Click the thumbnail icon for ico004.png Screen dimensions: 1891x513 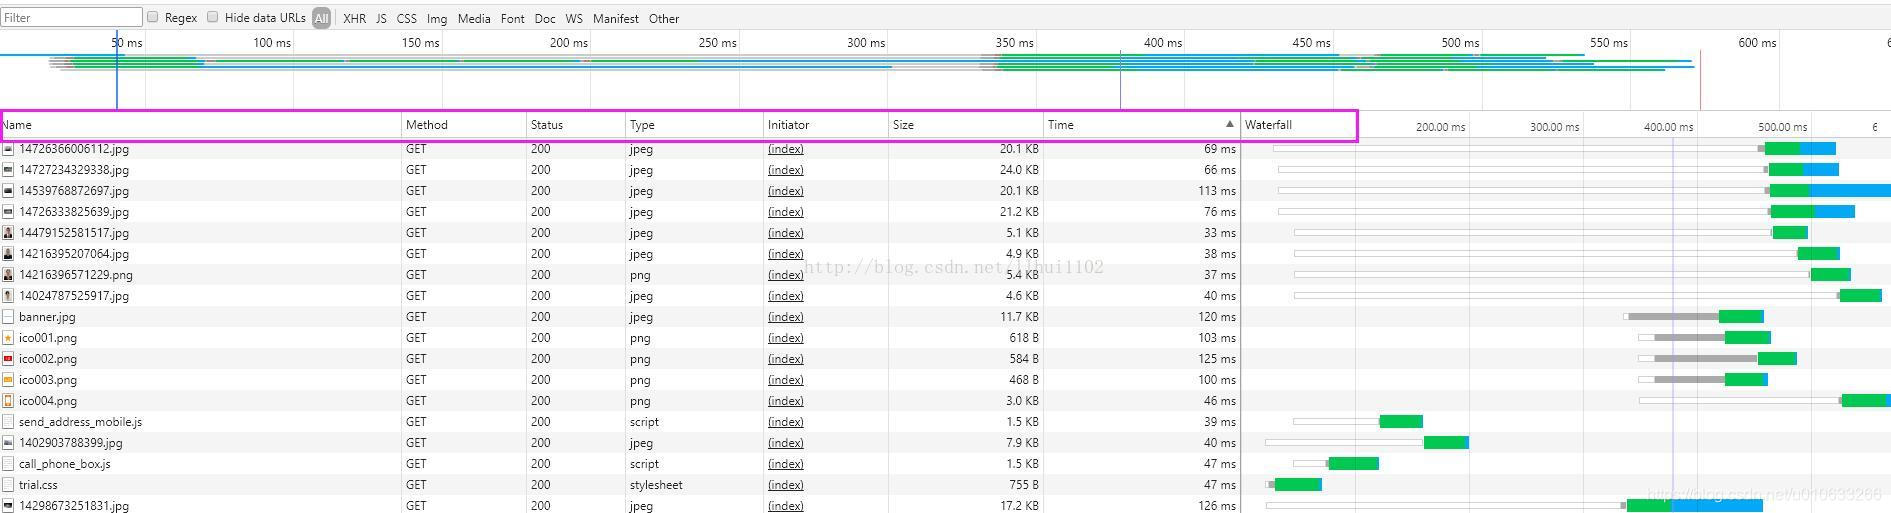coord(8,401)
